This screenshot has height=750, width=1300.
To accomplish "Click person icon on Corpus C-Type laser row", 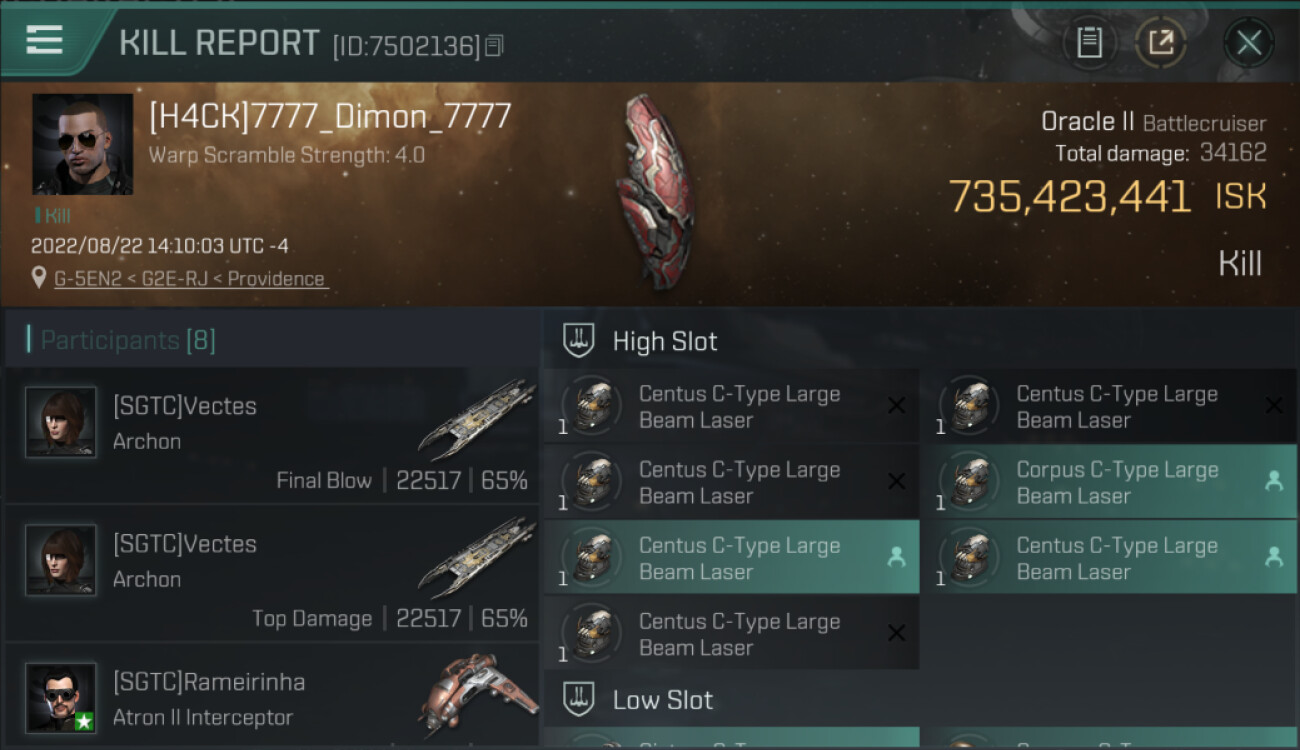I will click(x=1273, y=482).
